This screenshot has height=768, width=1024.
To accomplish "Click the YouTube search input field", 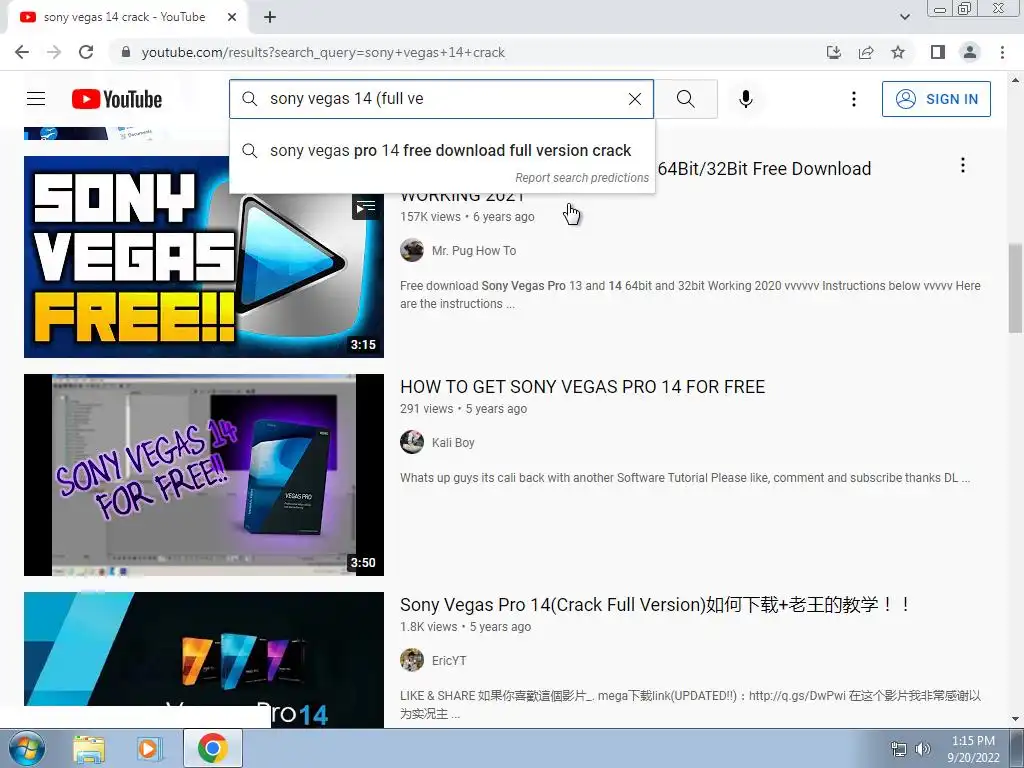I will (x=441, y=99).
